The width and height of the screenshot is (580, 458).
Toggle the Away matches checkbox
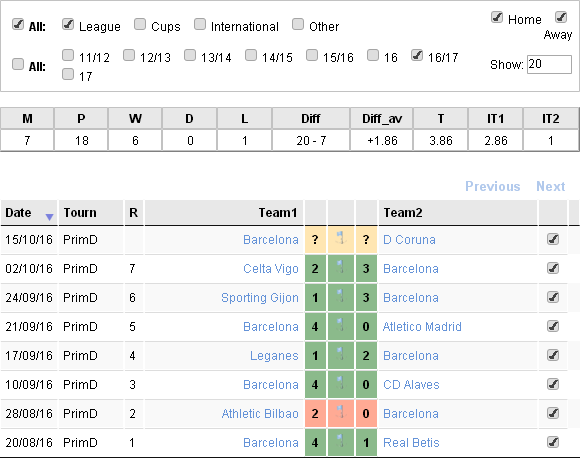point(561,17)
